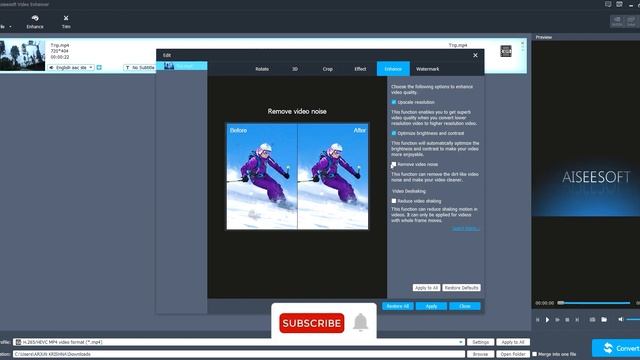Click the Apply to All button beside Settings

click(x=513, y=342)
